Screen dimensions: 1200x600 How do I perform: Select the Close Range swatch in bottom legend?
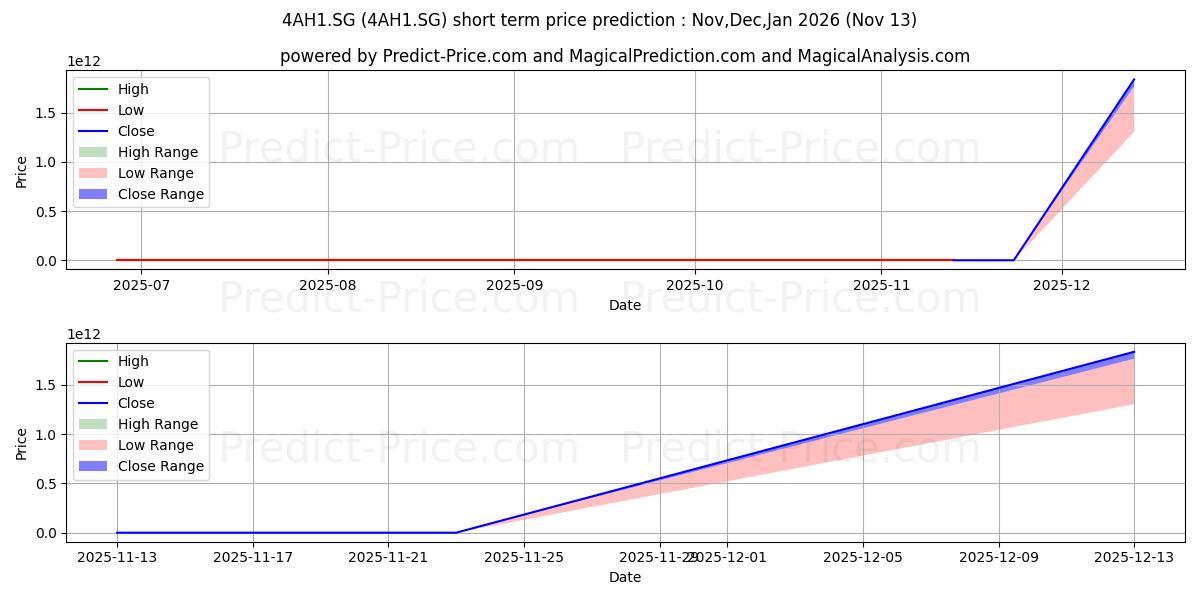95,466
